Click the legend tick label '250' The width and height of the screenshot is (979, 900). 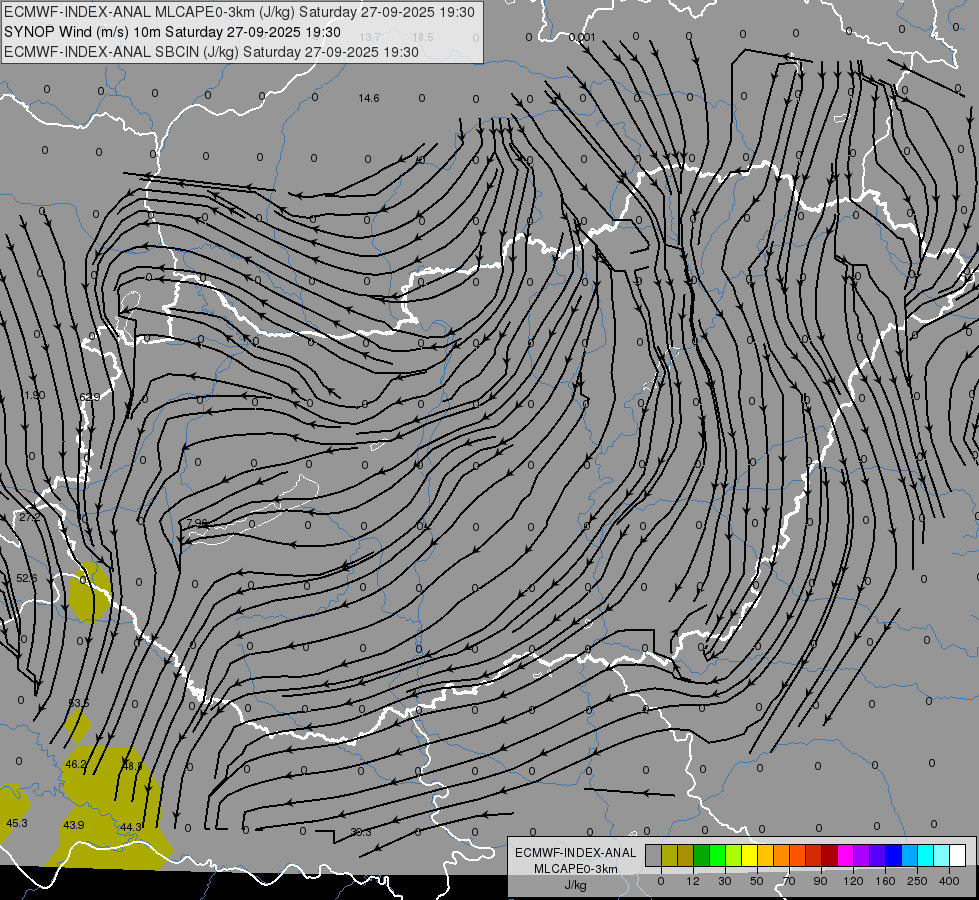point(917,881)
